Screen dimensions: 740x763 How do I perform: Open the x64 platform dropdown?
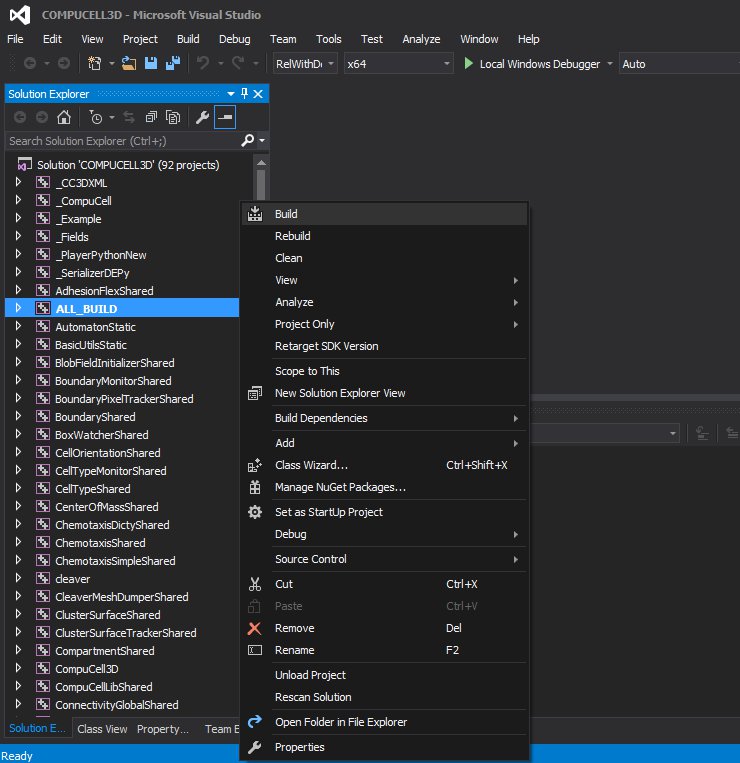[397, 64]
